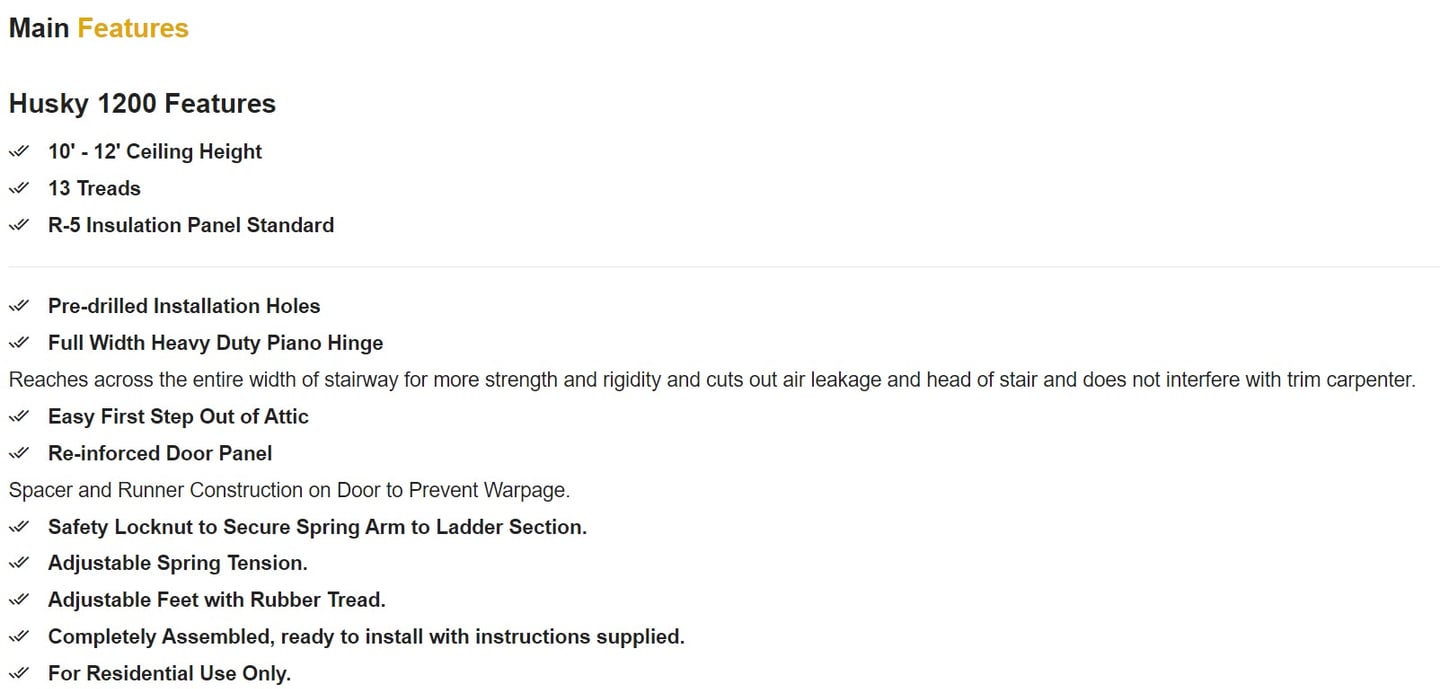
Task: Click the checkmark icon next to "13 Treads"
Action: point(19,189)
